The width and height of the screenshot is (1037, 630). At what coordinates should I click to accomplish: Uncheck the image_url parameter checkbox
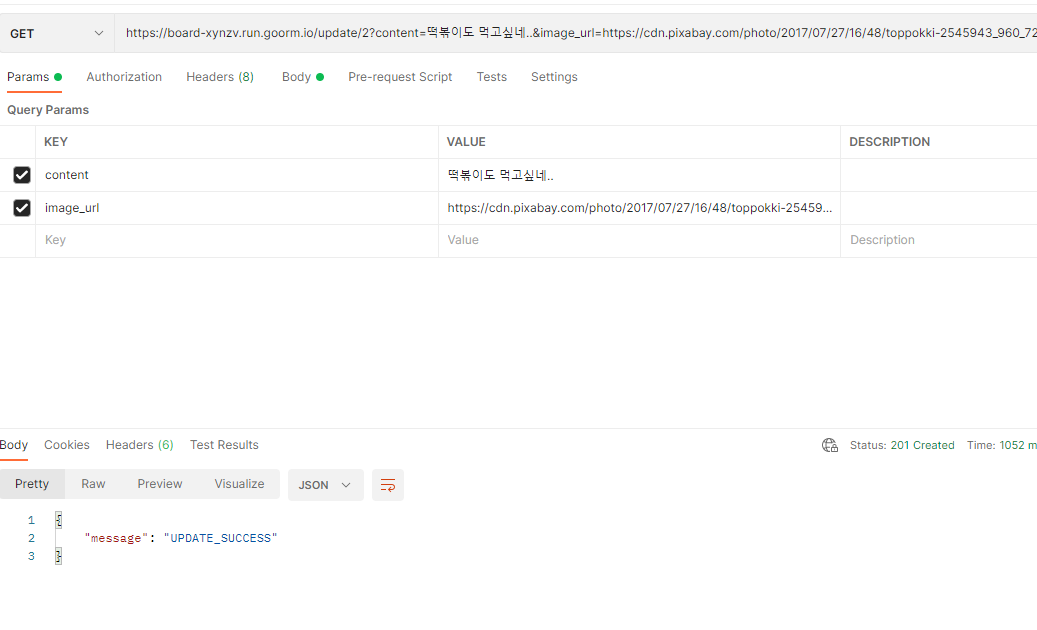pyautogui.click(x=22, y=208)
